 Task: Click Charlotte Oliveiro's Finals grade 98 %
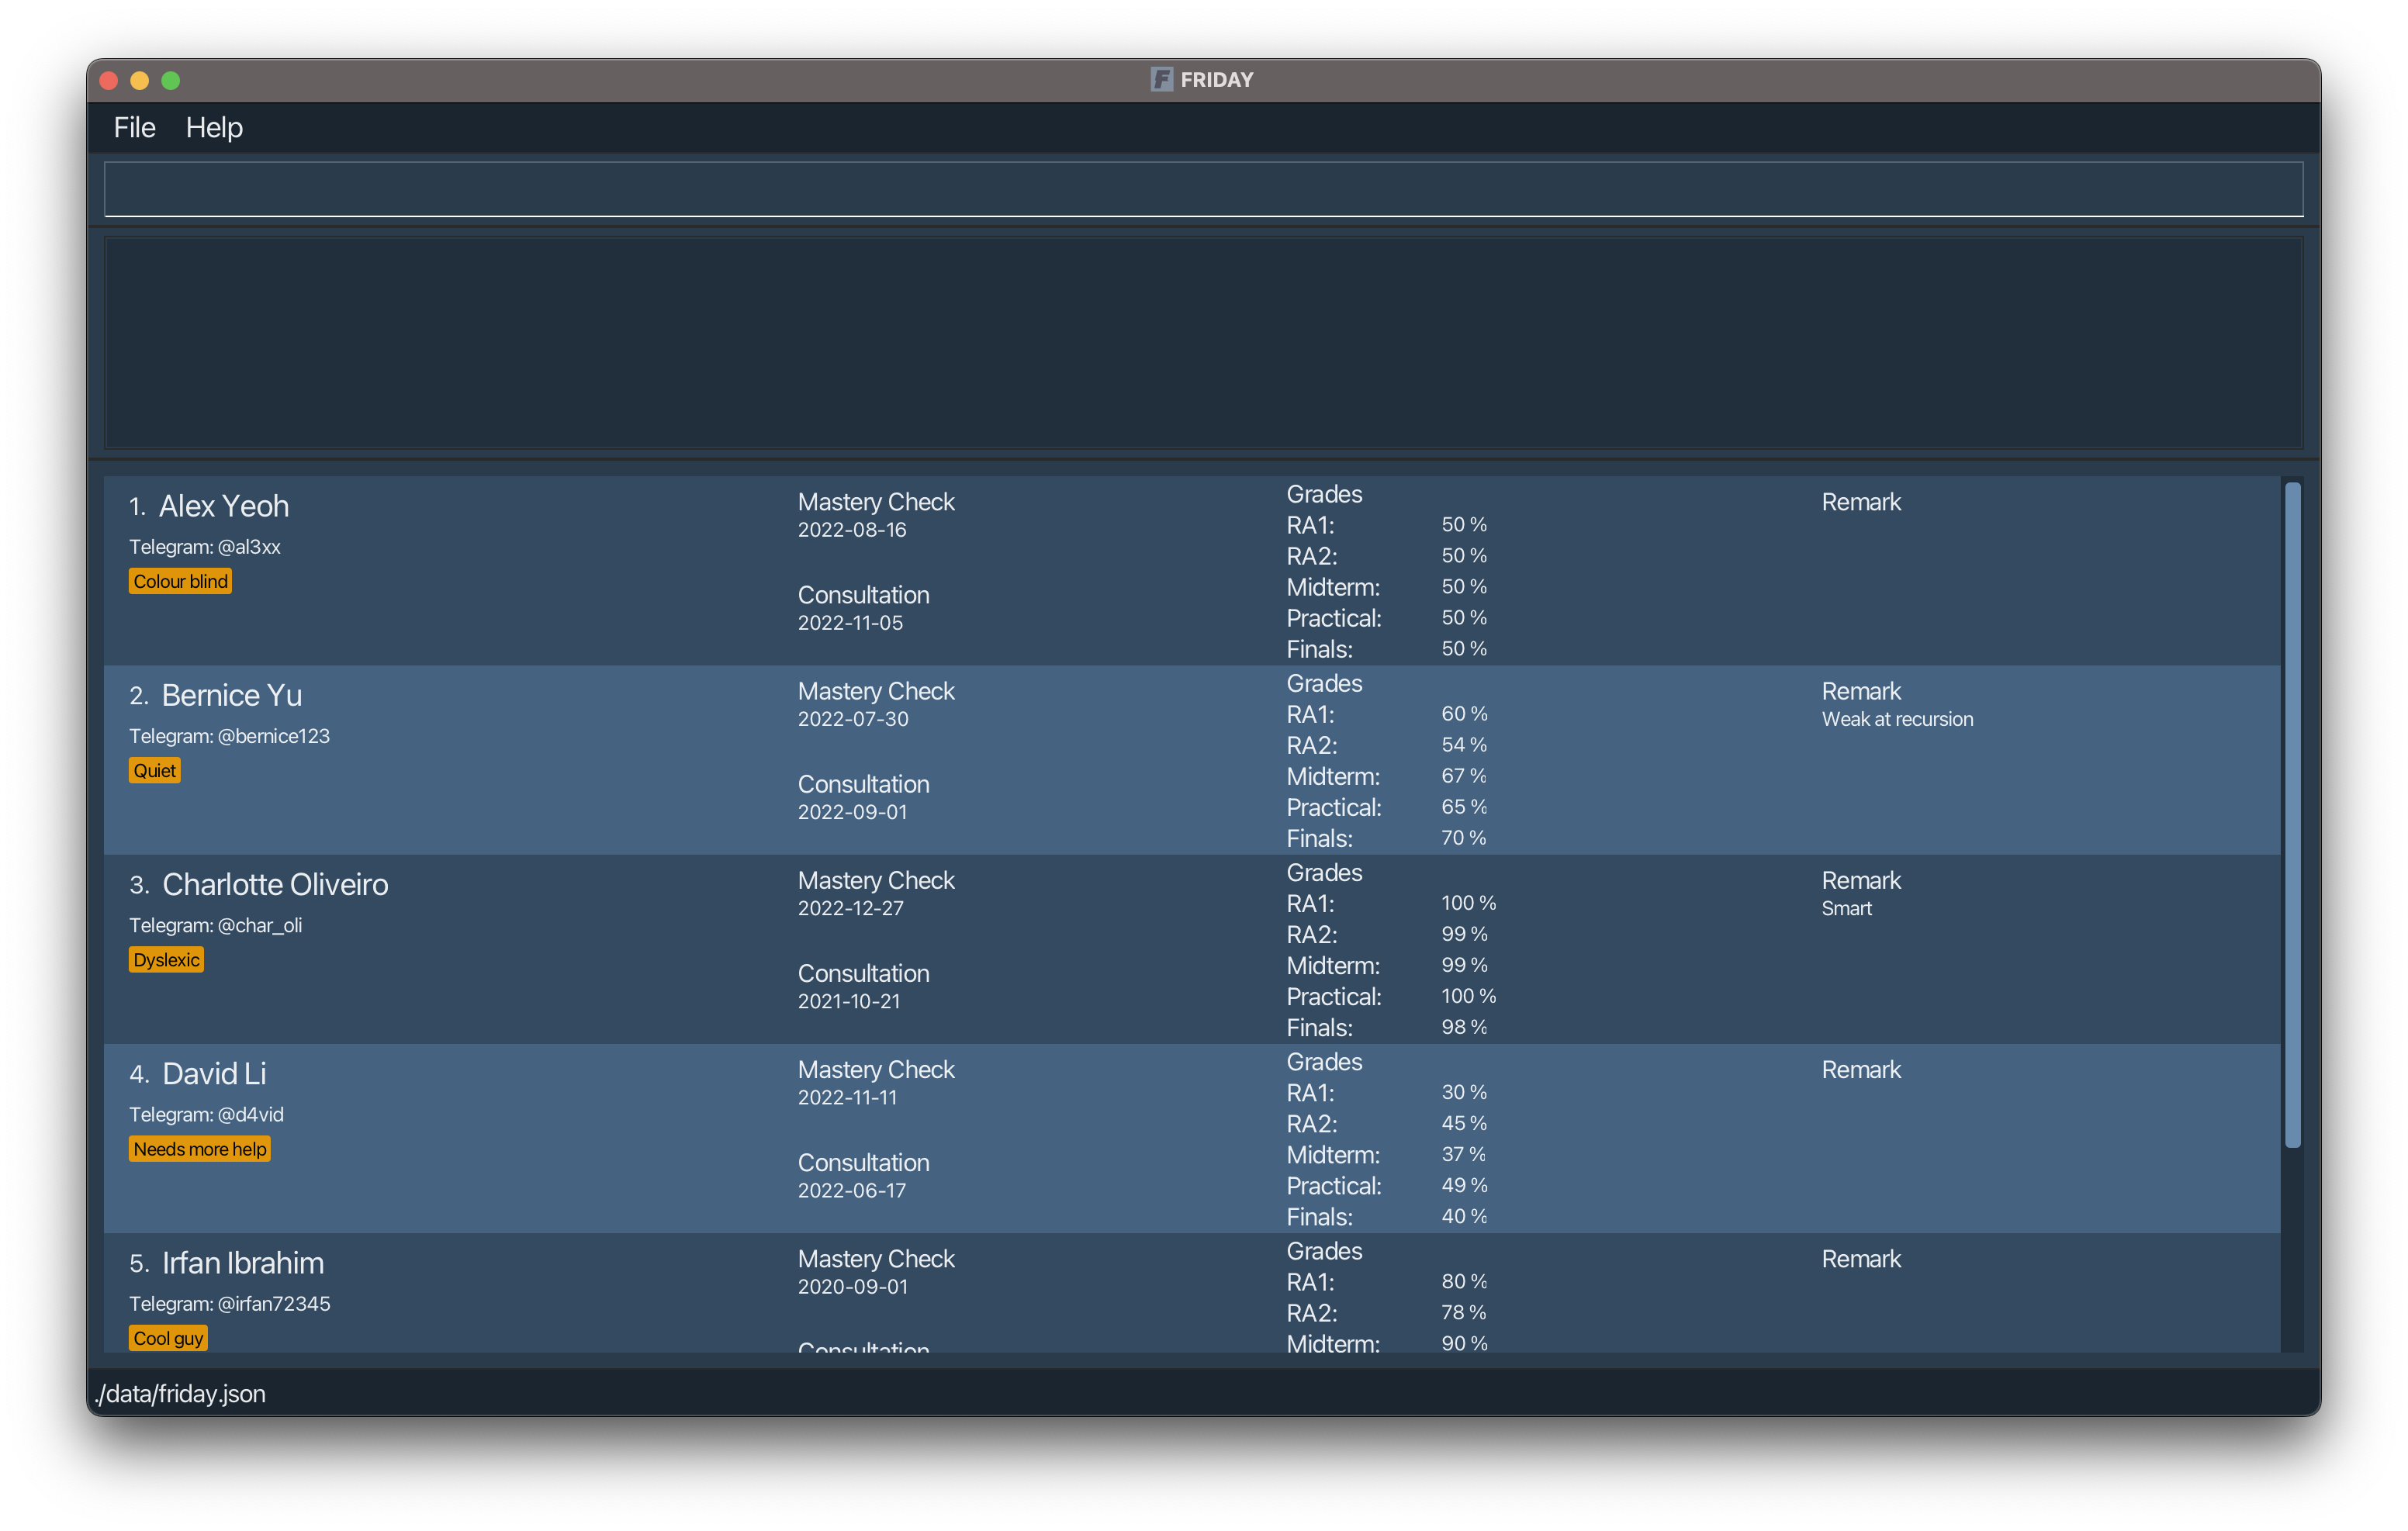pyautogui.click(x=1464, y=1027)
